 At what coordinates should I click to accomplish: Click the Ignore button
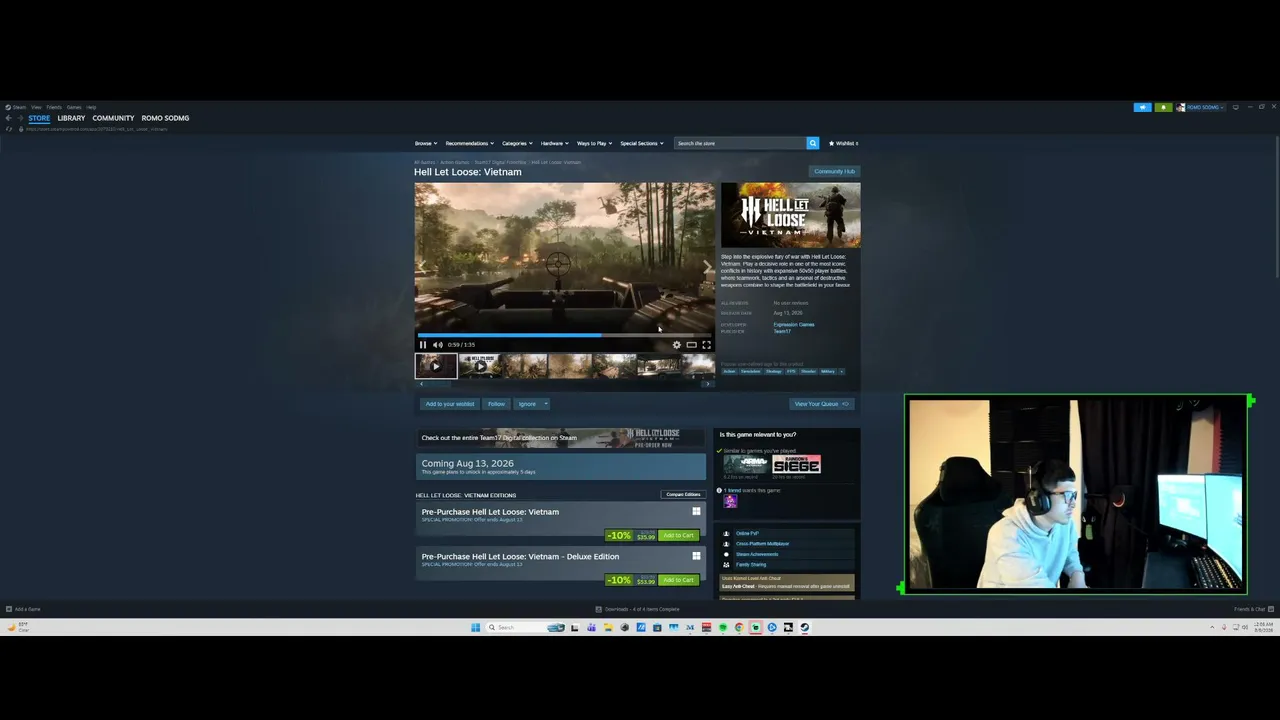tap(527, 404)
